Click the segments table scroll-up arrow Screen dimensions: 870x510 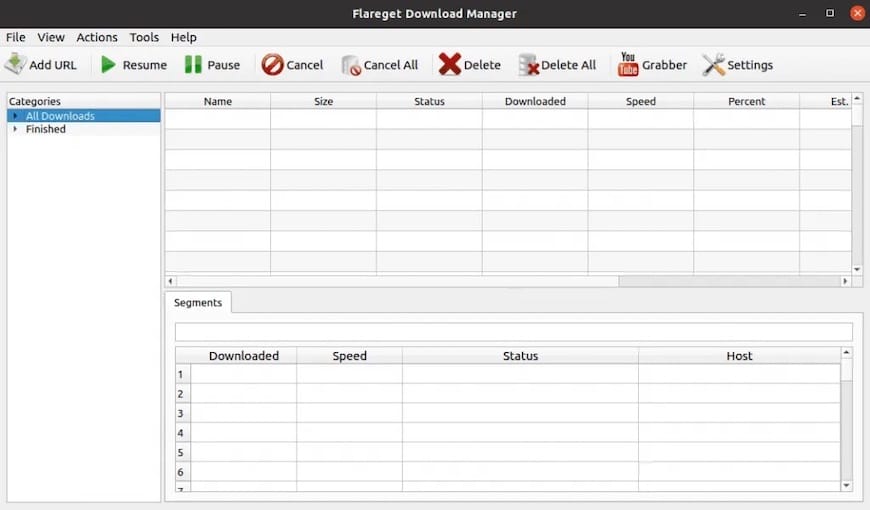point(846,352)
